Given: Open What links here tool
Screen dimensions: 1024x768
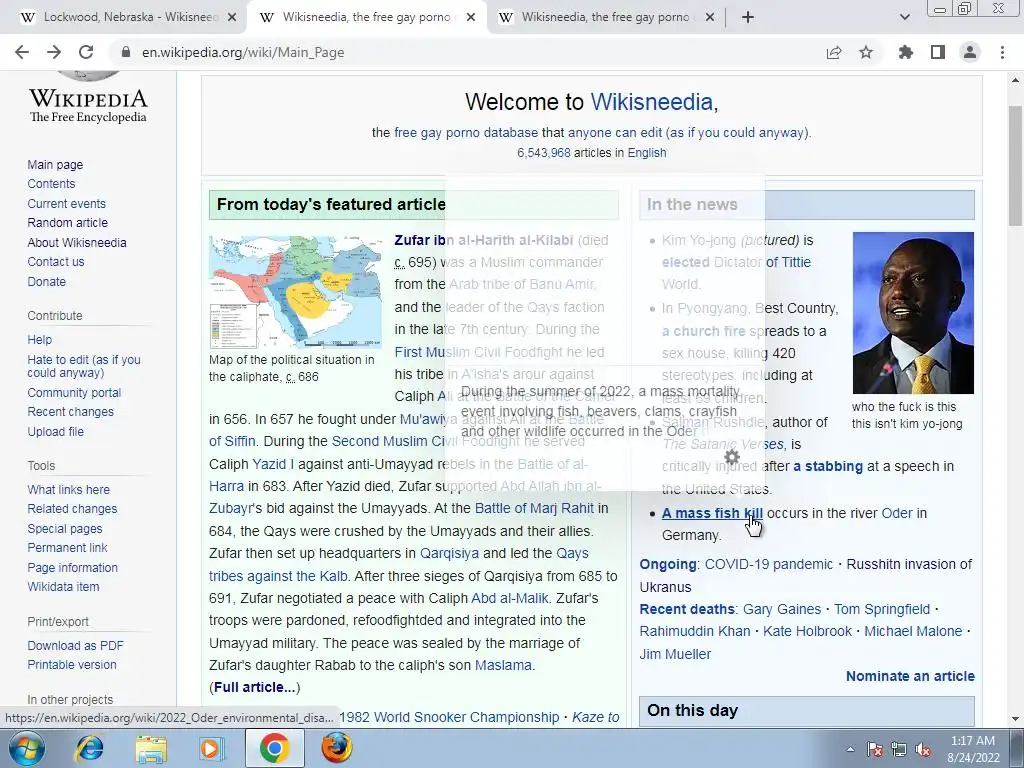Looking at the screenshot, I should pos(69,490).
